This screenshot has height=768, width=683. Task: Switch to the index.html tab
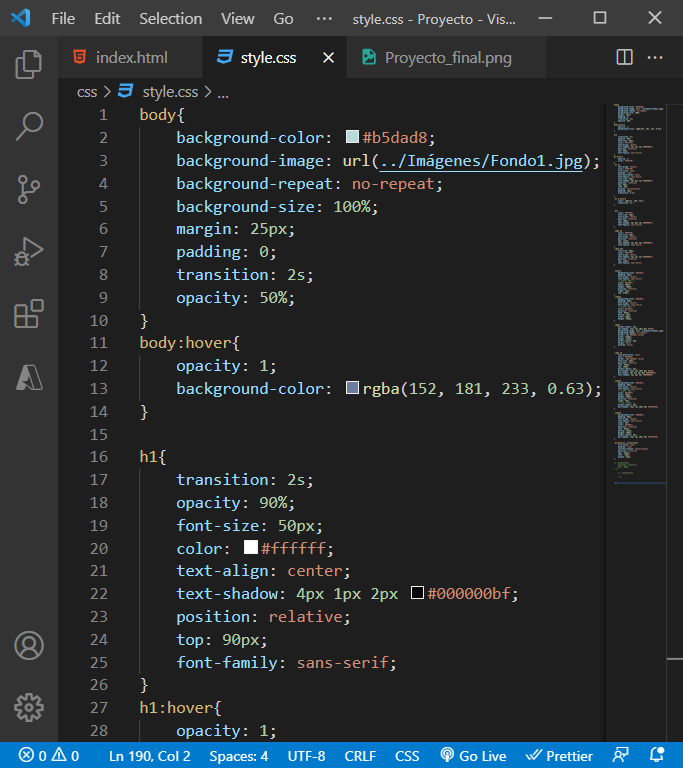coord(130,58)
